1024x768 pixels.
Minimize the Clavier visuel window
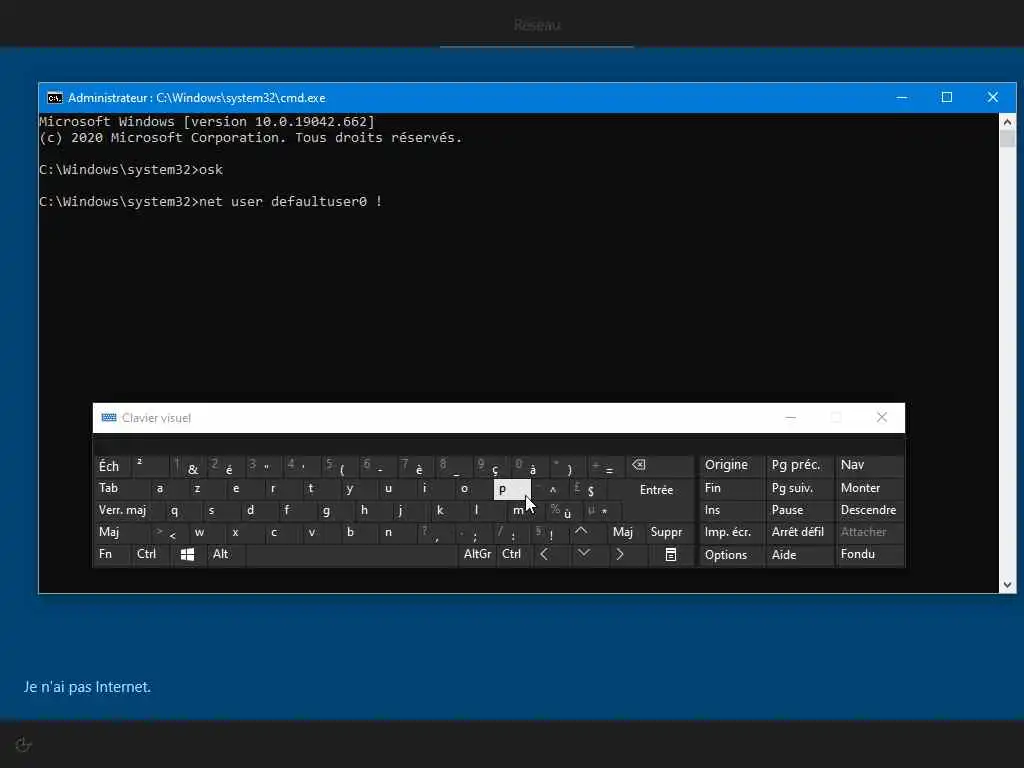[x=790, y=417]
